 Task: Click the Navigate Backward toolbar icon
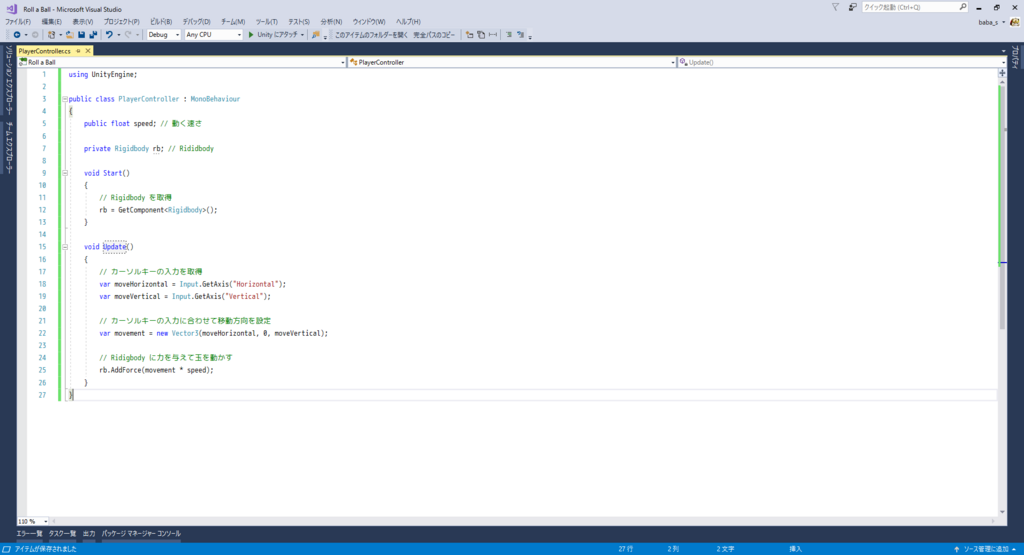[16, 35]
